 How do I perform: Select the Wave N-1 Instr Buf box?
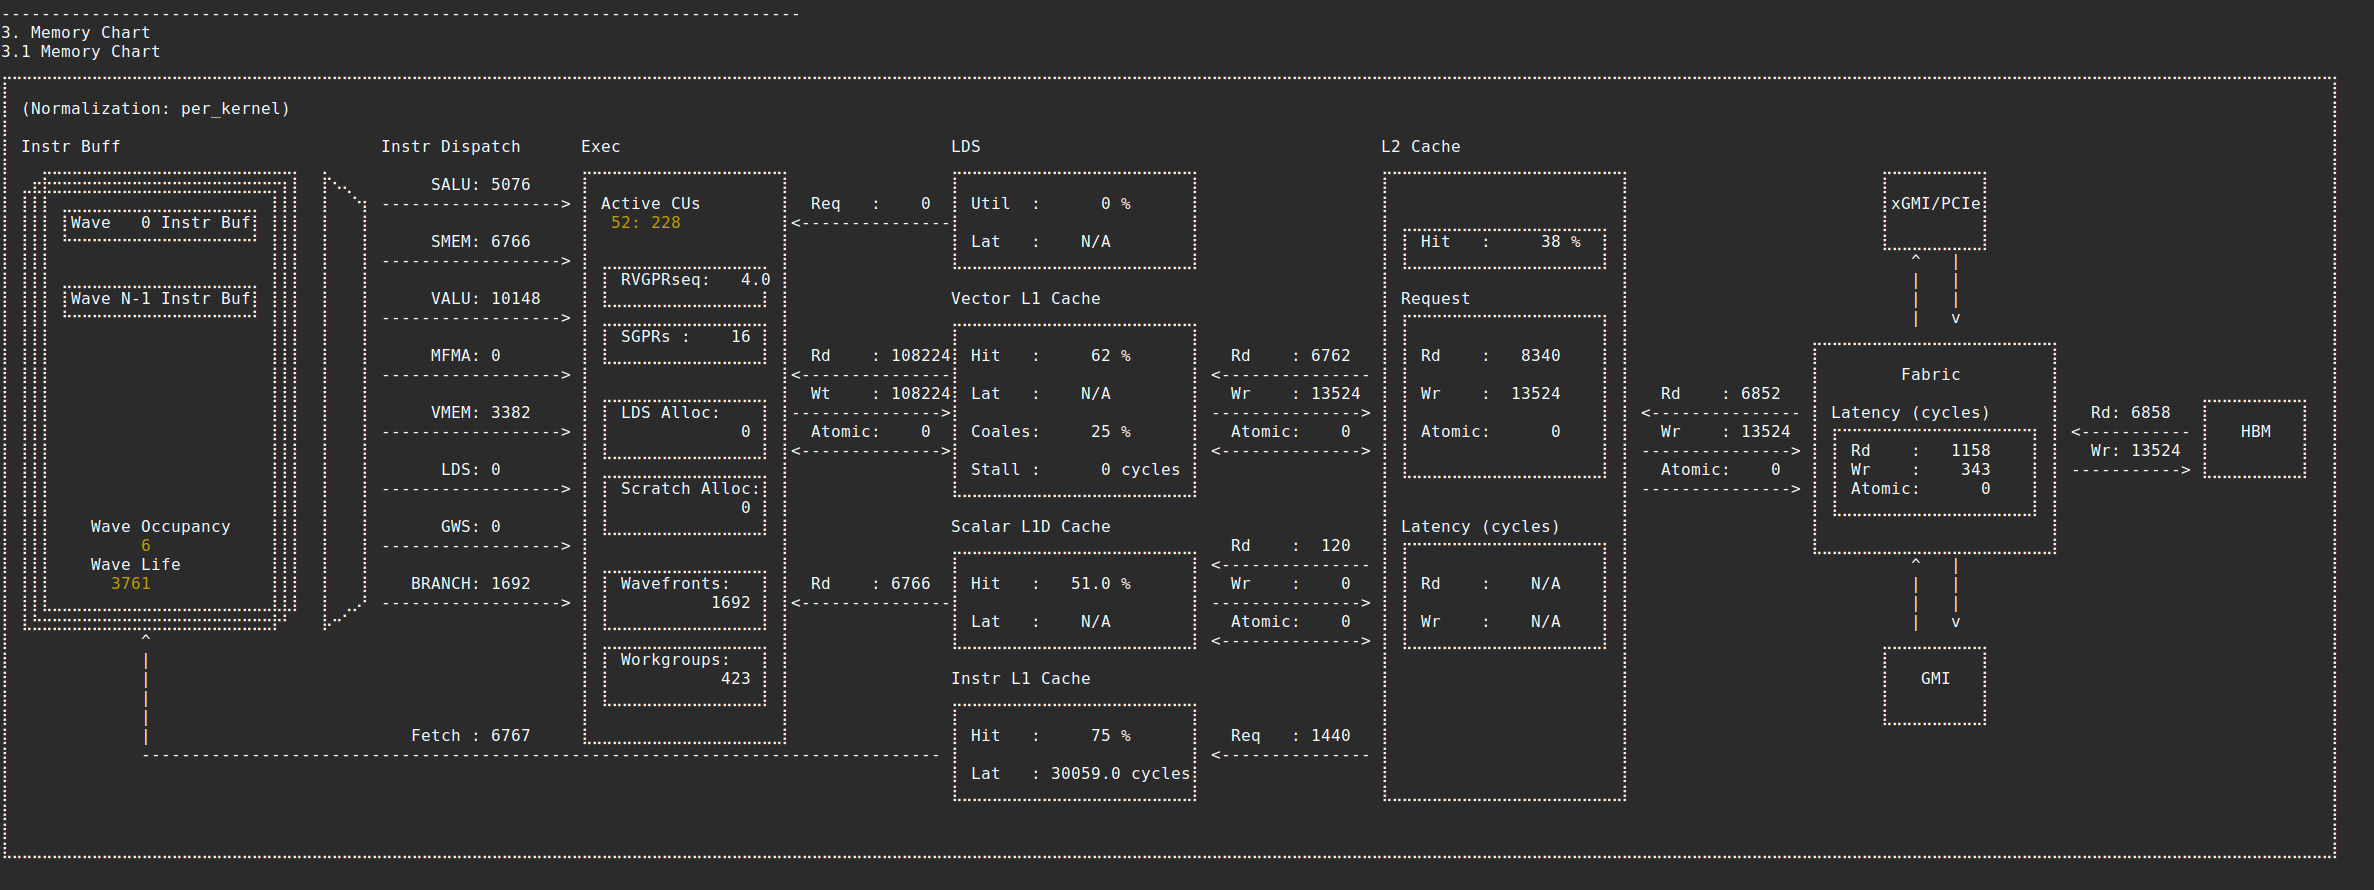160,299
